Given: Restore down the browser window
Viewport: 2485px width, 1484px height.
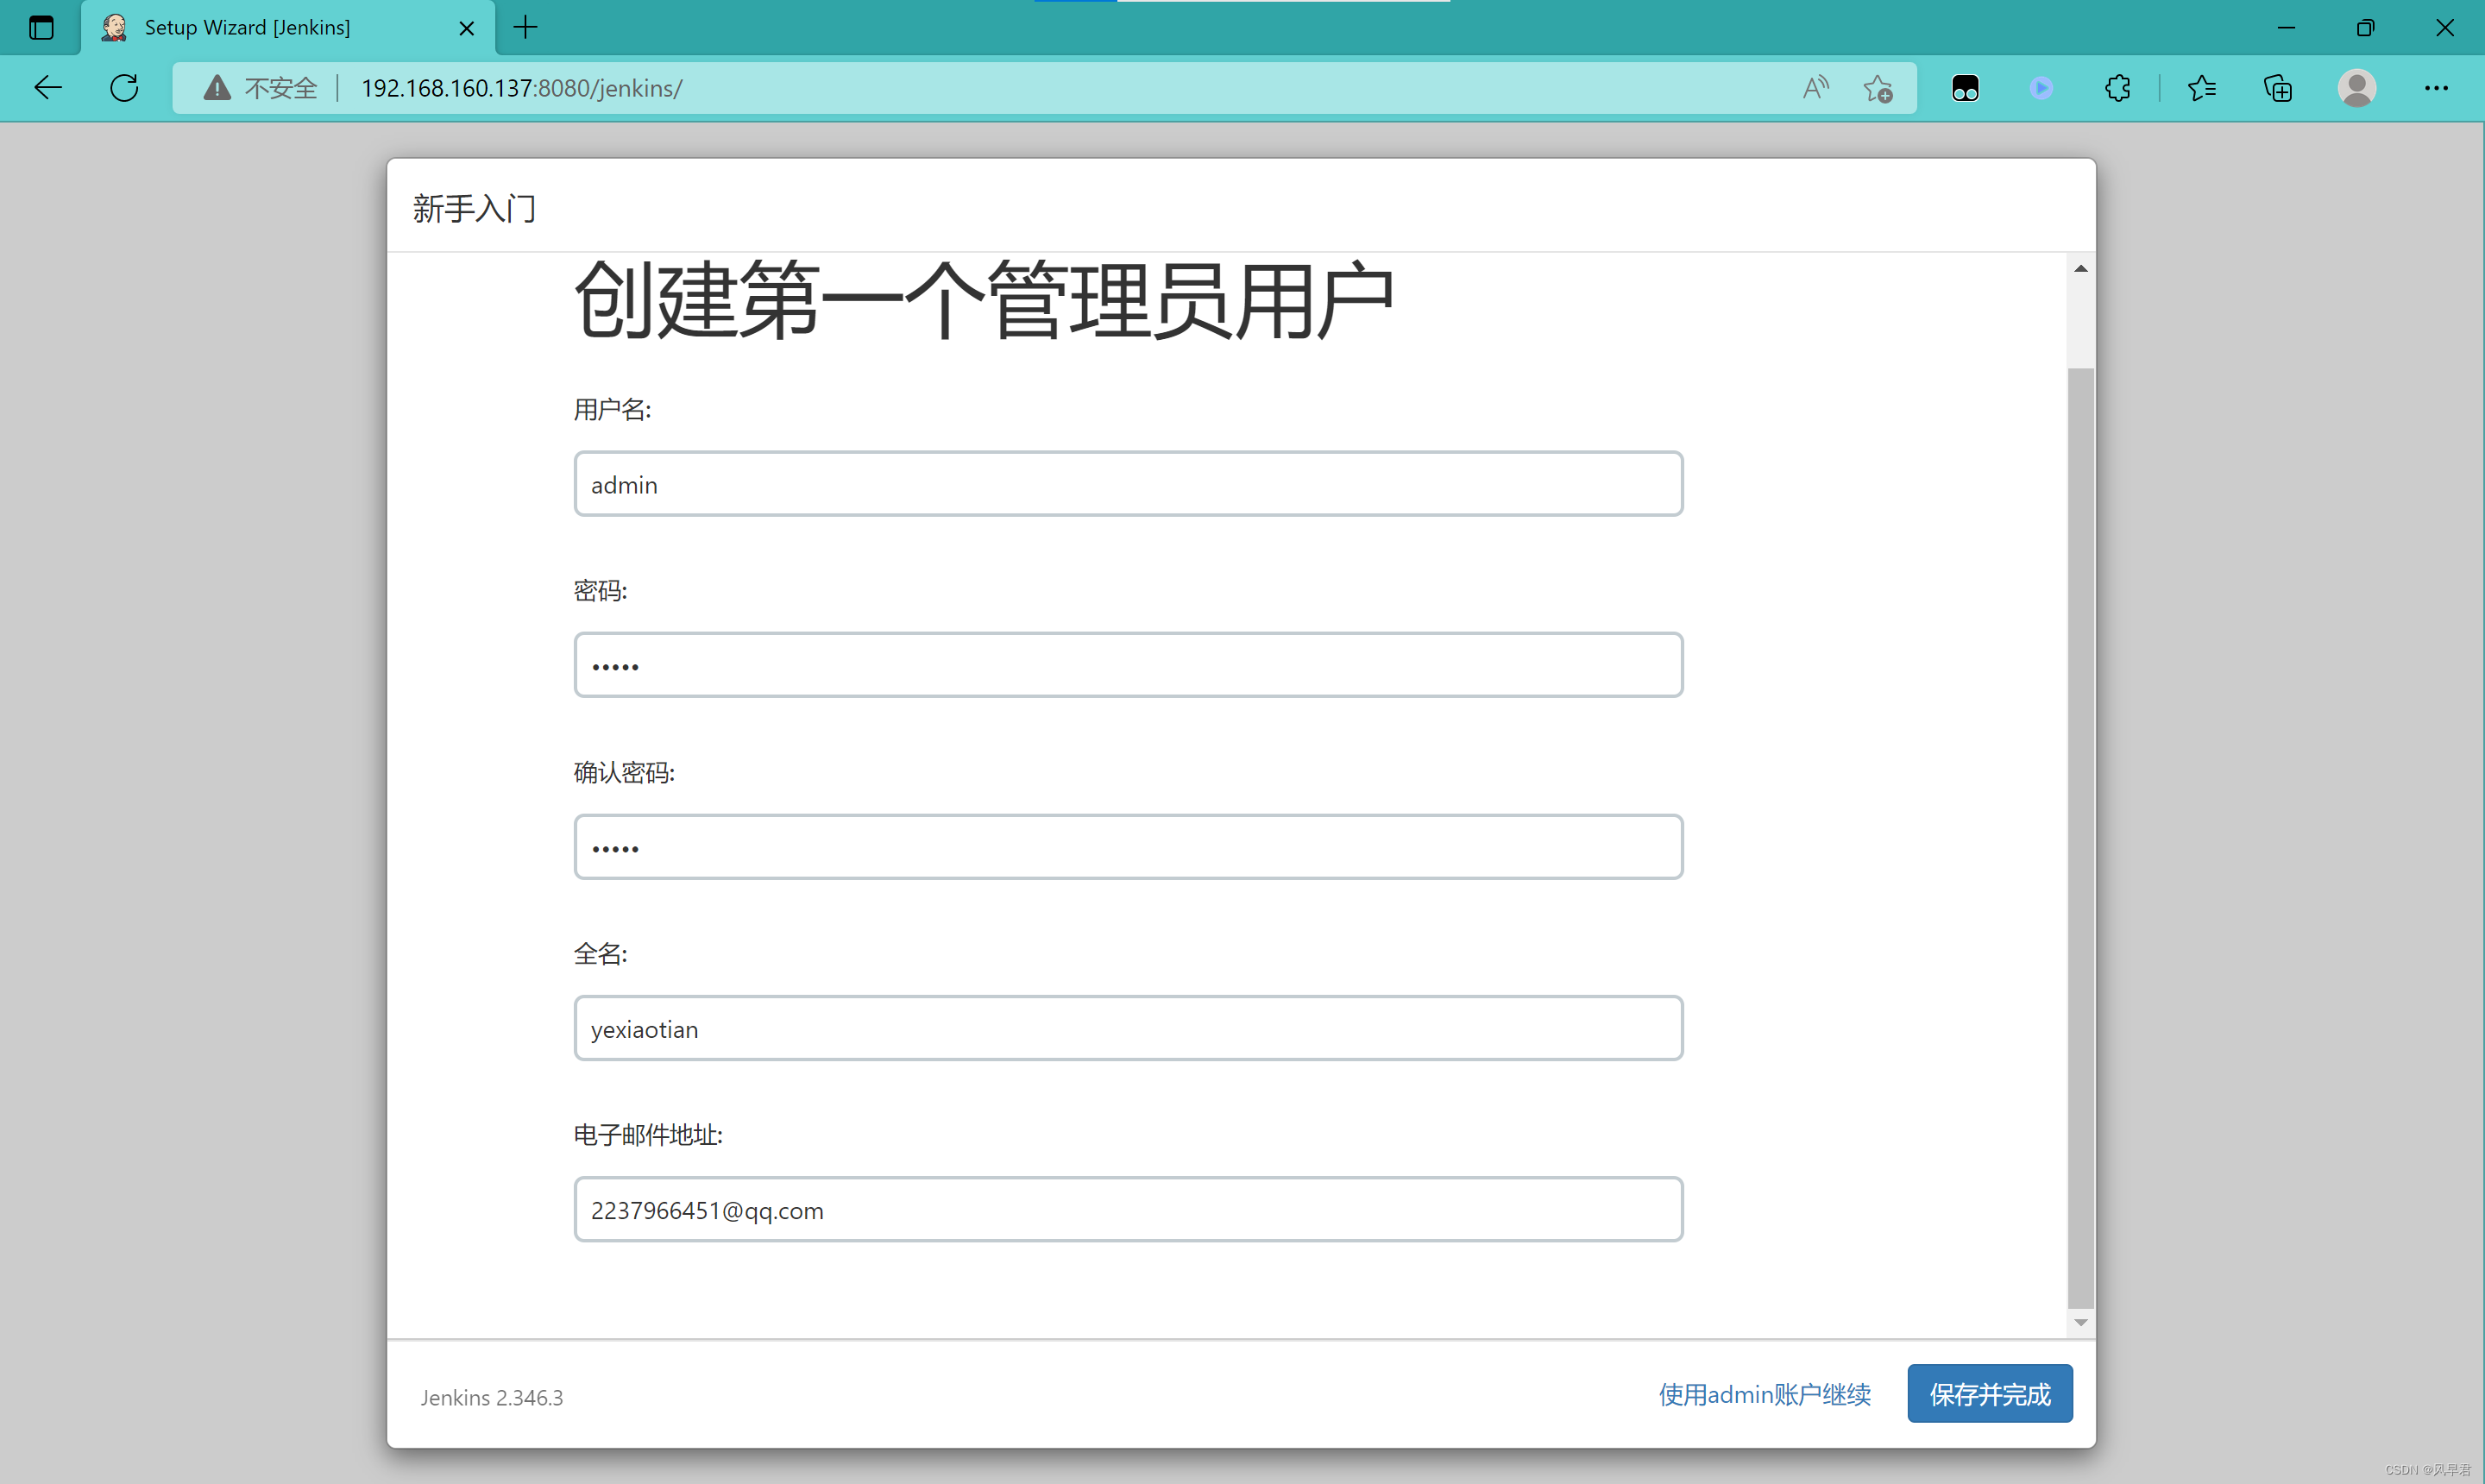Looking at the screenshot, I should click(x=2365, y=28).
